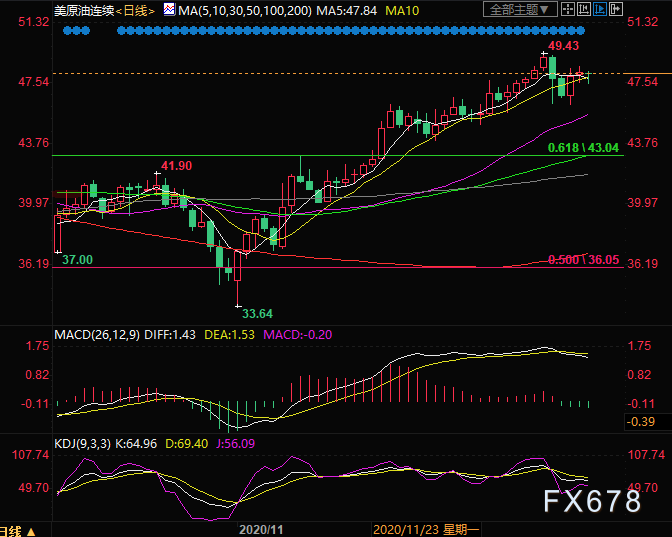Click the 49.43 high price marker
This screenshot has height=537, width=672.
[x=565, y=46]
